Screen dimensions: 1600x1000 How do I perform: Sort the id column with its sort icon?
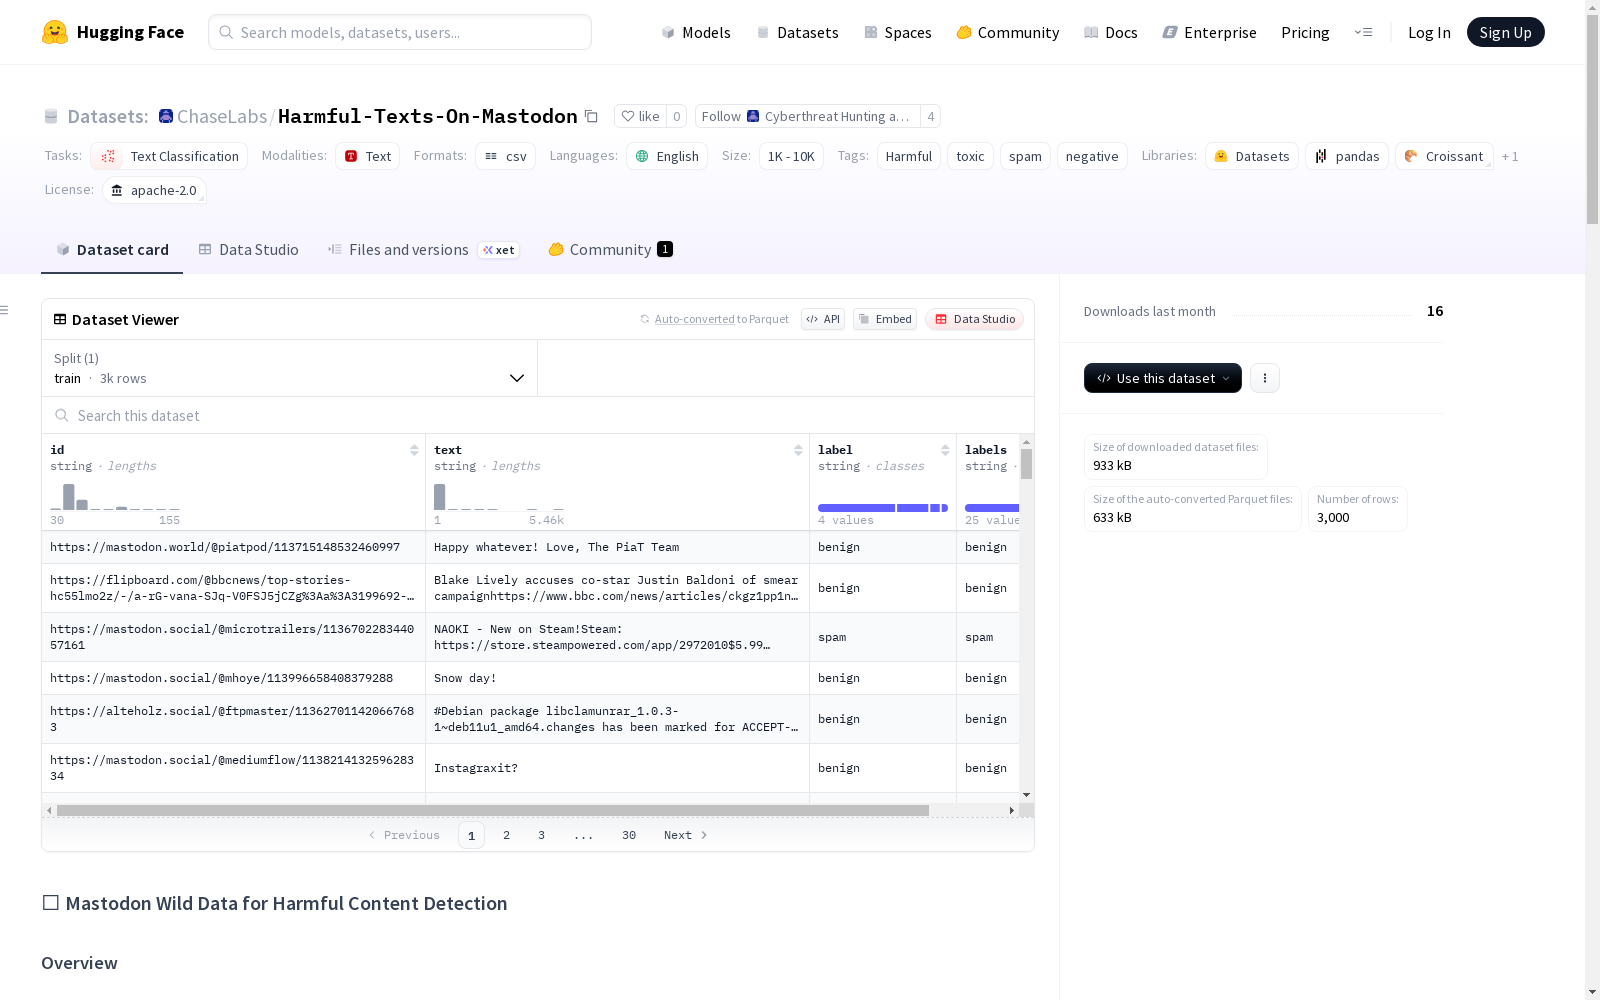point(414,450)
